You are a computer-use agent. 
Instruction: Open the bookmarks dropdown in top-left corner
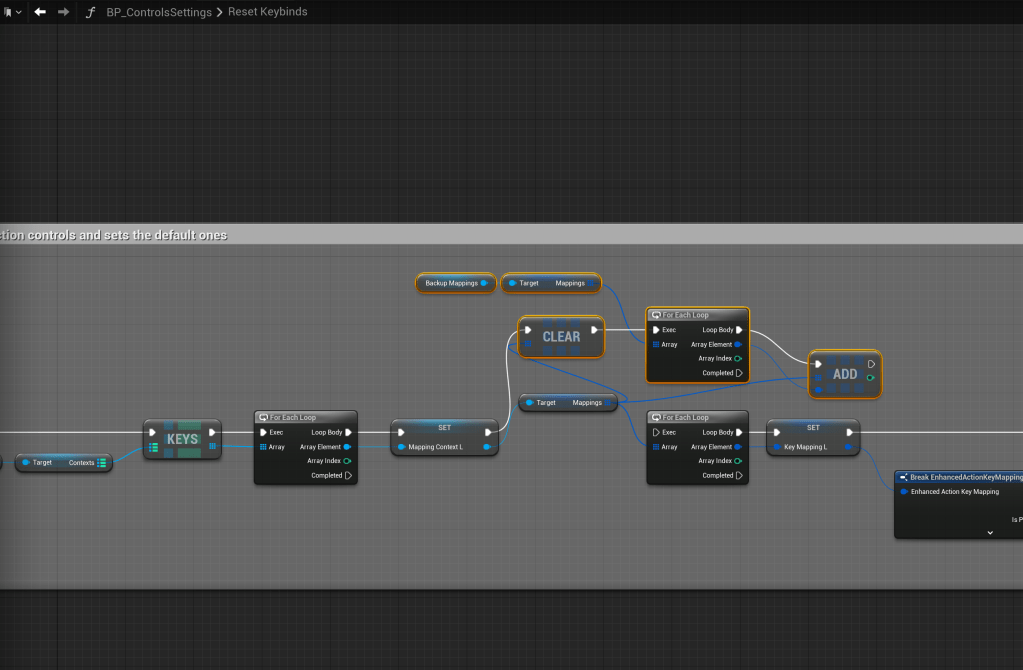click(x=12, y=12)
